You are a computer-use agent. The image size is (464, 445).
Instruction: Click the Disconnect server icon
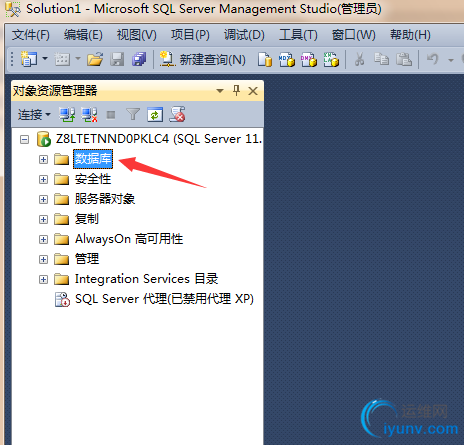[x=89, y=115]
